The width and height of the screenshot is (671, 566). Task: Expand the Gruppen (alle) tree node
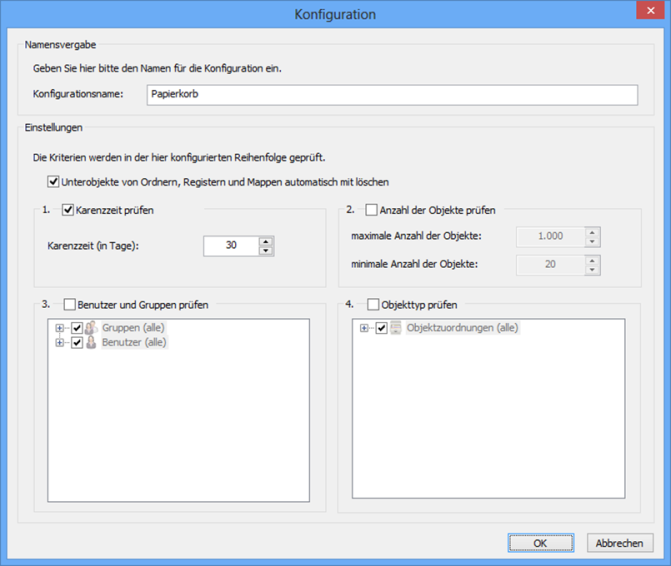pyautogui.click(x=60, y=328)
